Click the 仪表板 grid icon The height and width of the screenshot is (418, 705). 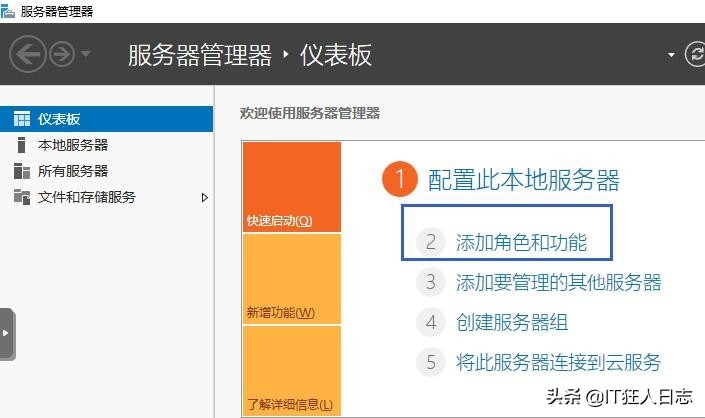point(22,119)
